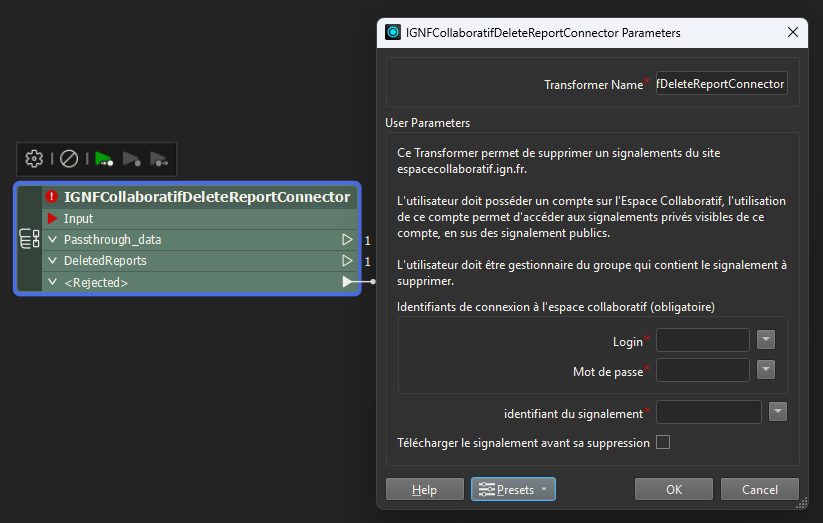Viewport: 823px width, 523px height.
Task: Click the Input port label
Action: 78,218
